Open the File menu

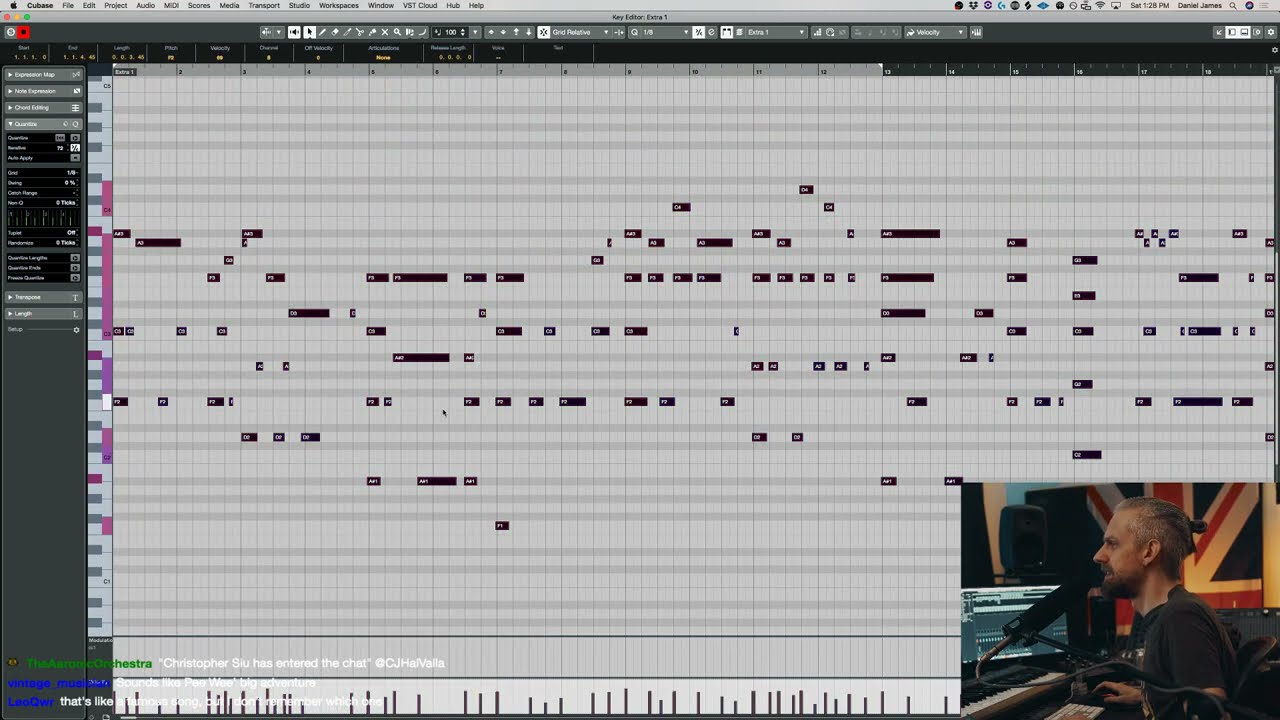coord(68,5)
